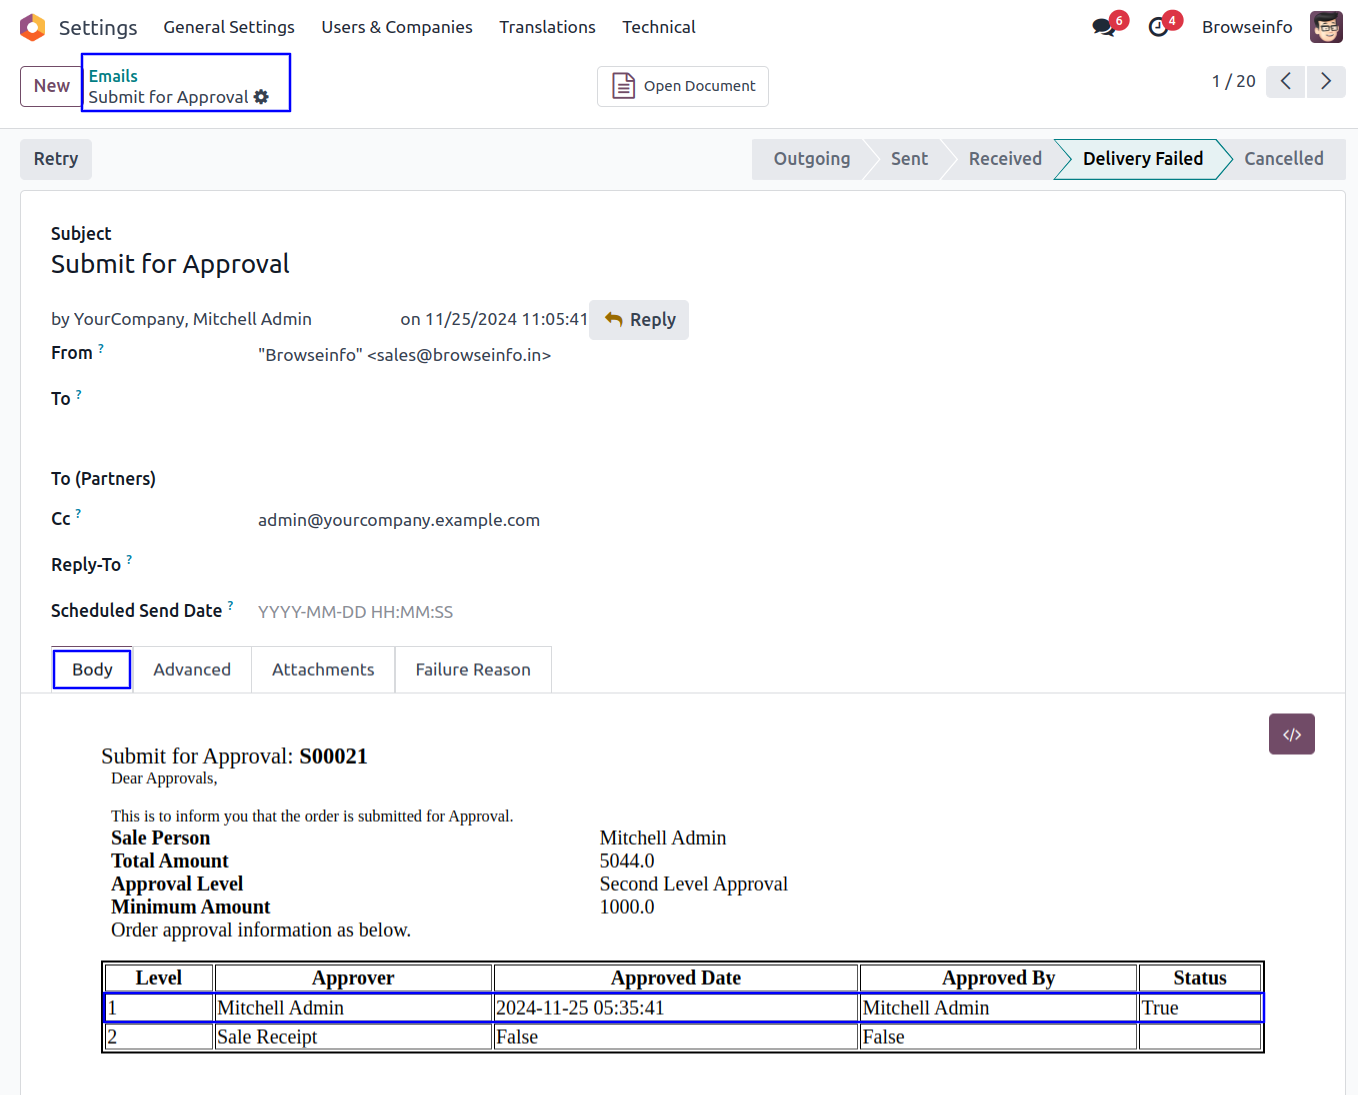Go to the previous record arrow
The image size is (1358, 1095).
1286,81
